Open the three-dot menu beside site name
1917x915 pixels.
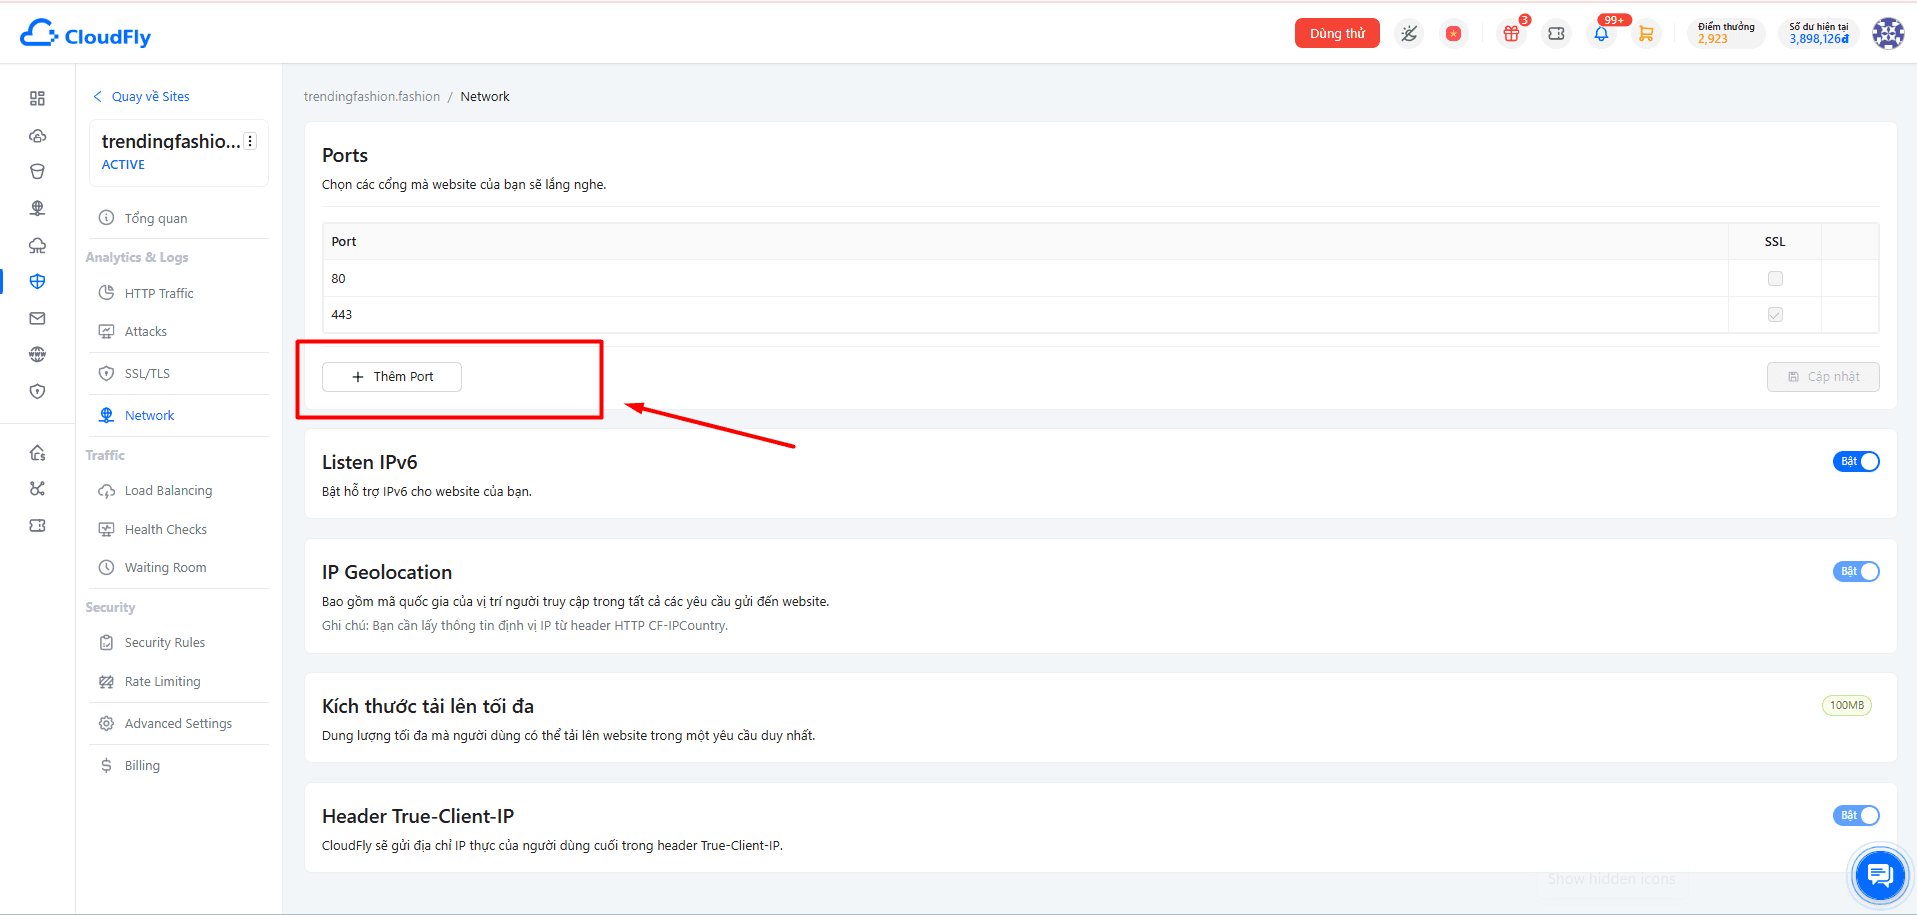coord(250,141)
